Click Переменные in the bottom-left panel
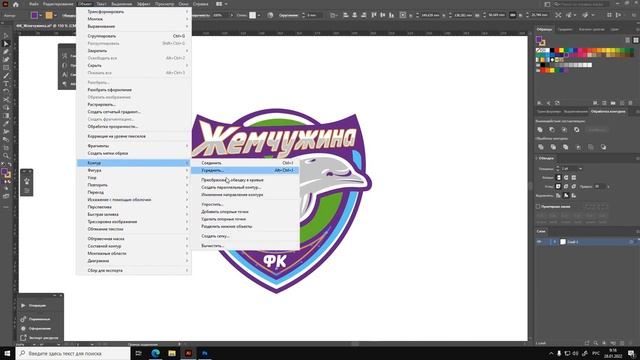640x360 pixels. (40, 319)
